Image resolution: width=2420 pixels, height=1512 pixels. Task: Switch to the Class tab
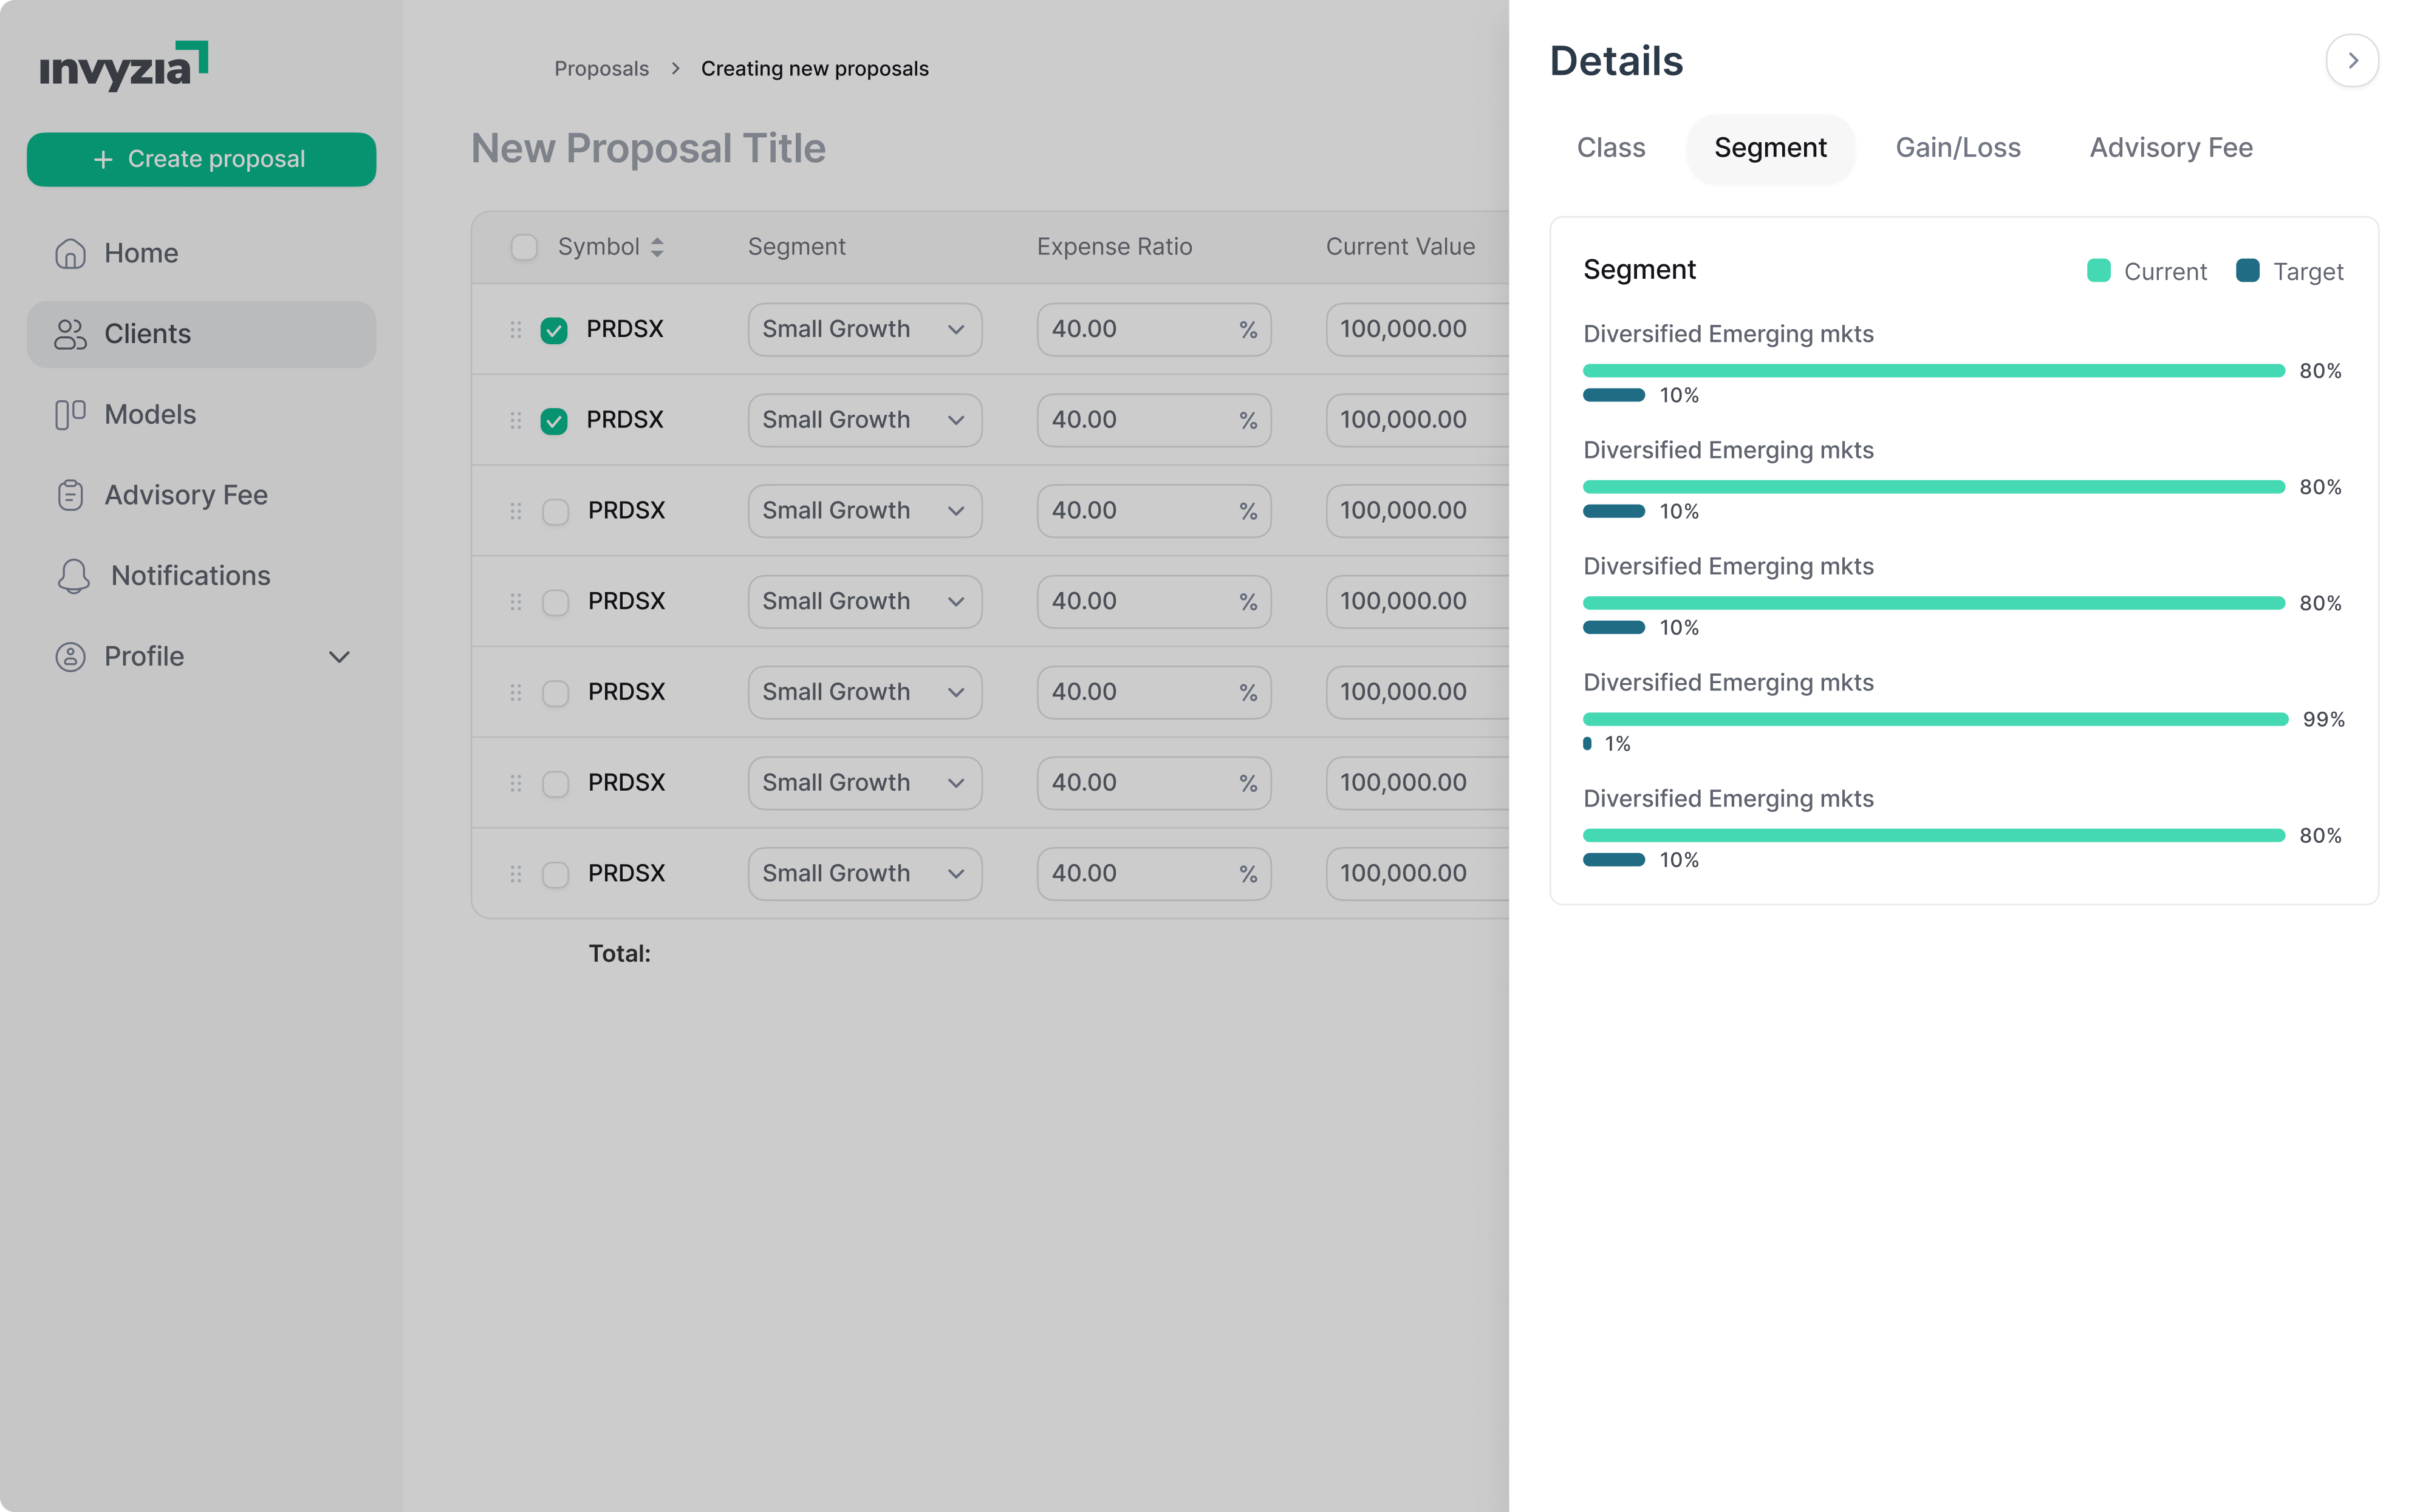pos(1610,148)
